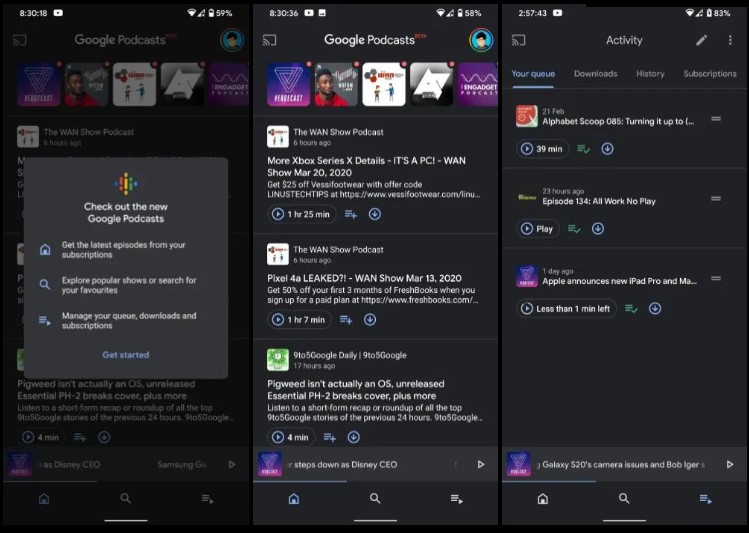Download the Pixel 4a LEAKED episode

[x=370, y=320]
